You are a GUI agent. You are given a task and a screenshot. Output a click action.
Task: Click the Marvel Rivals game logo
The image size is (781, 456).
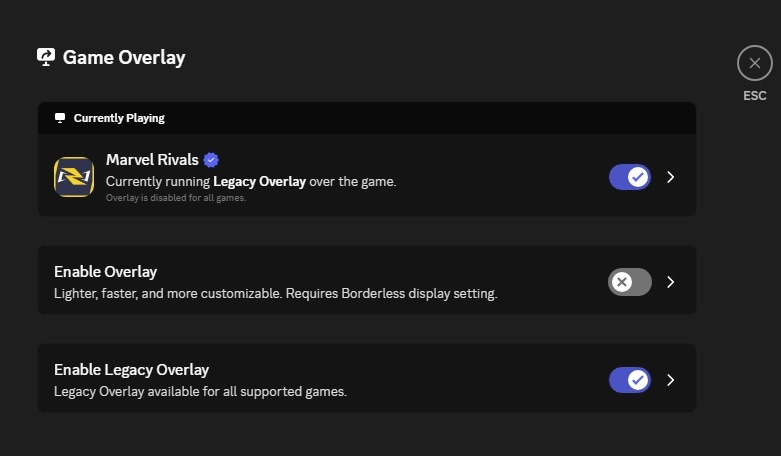coord(74,177)
